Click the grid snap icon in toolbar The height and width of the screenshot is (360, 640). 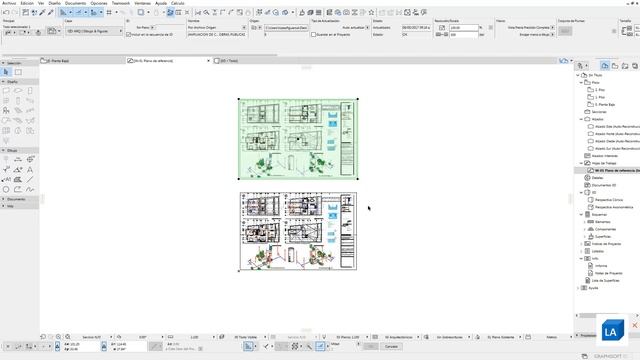tap(109, 13)
